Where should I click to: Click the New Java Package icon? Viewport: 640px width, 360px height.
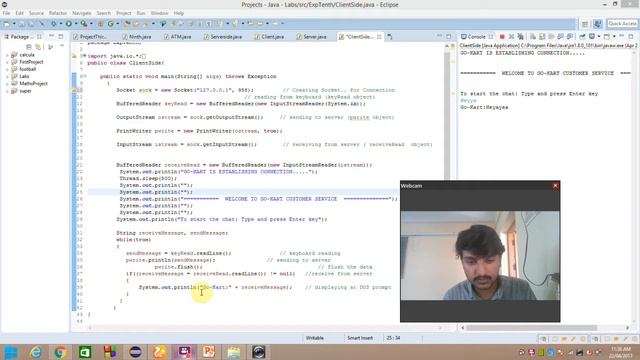(100, 24)
